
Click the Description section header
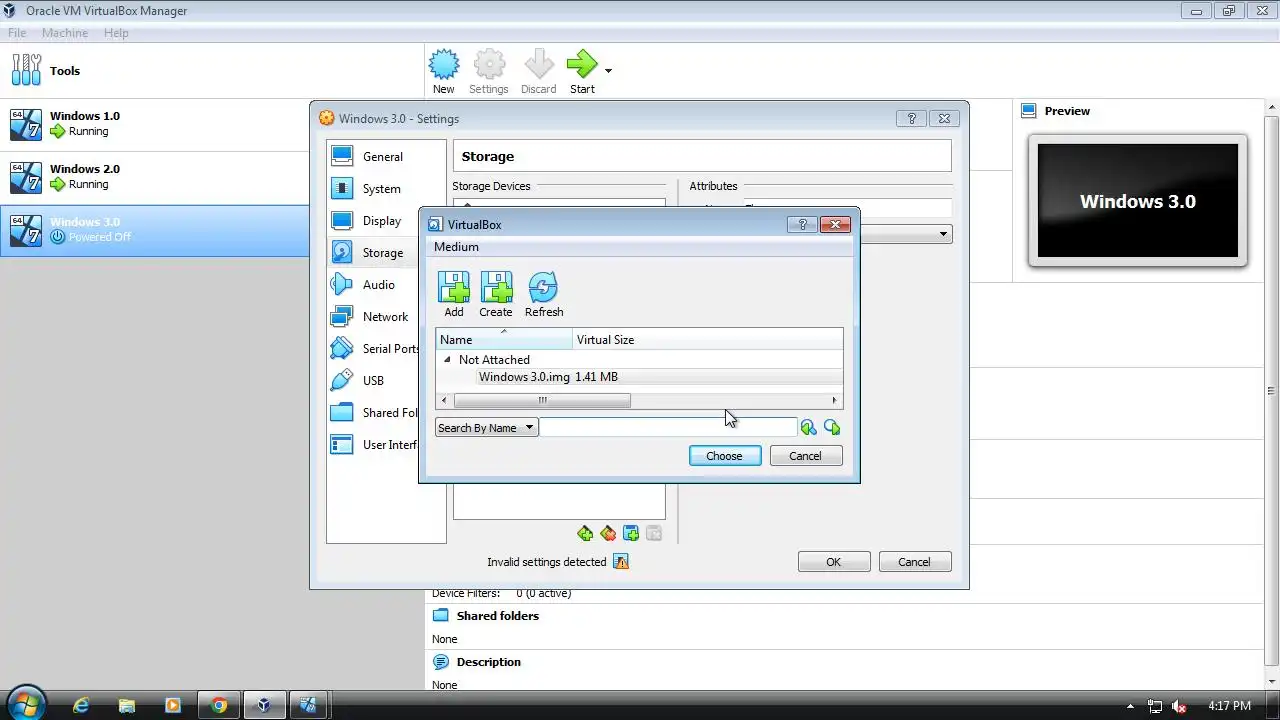489,662
